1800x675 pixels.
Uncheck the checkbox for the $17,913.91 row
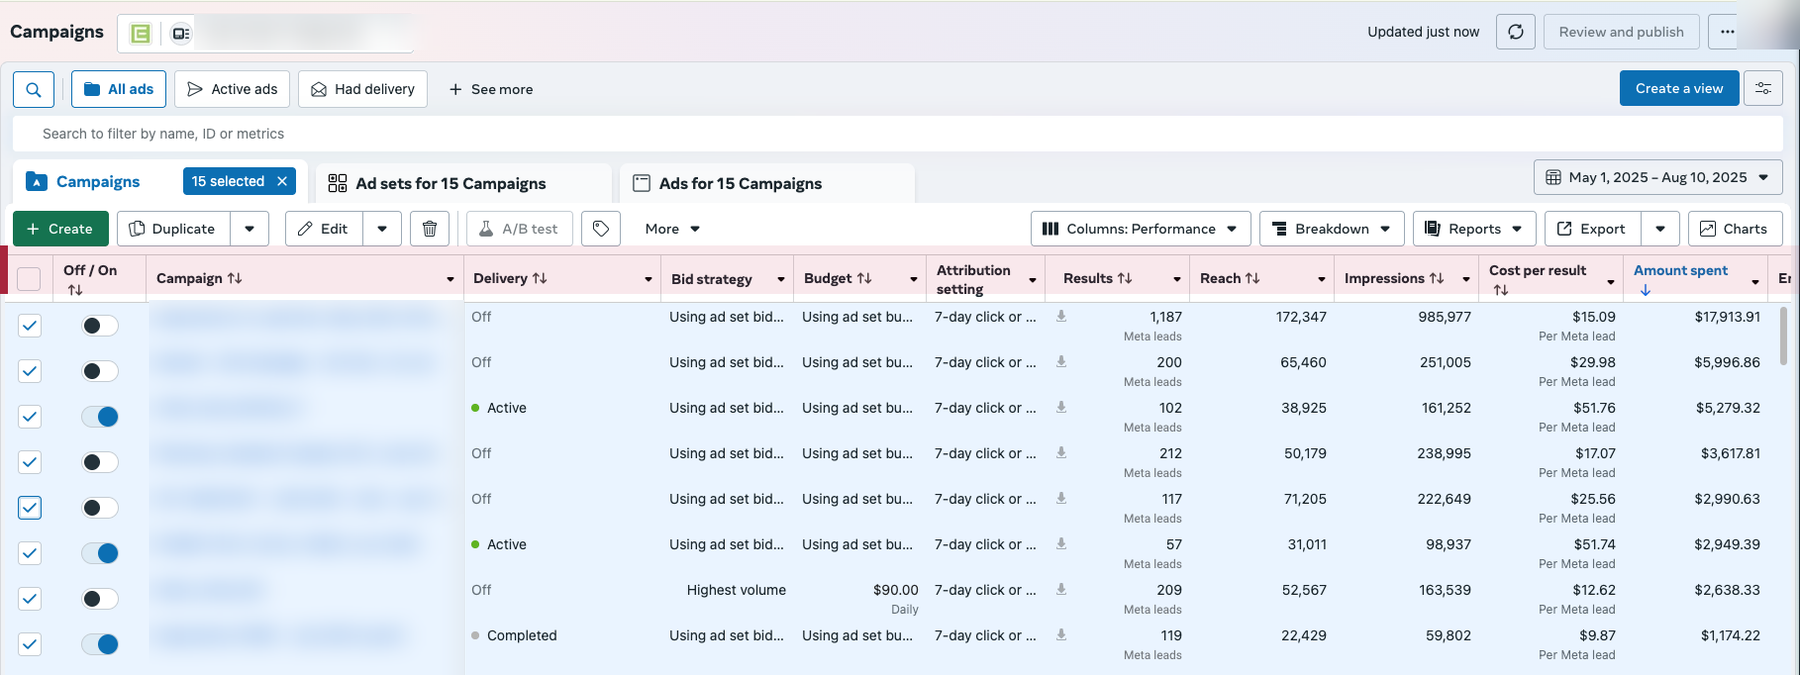tap(30, 325)
